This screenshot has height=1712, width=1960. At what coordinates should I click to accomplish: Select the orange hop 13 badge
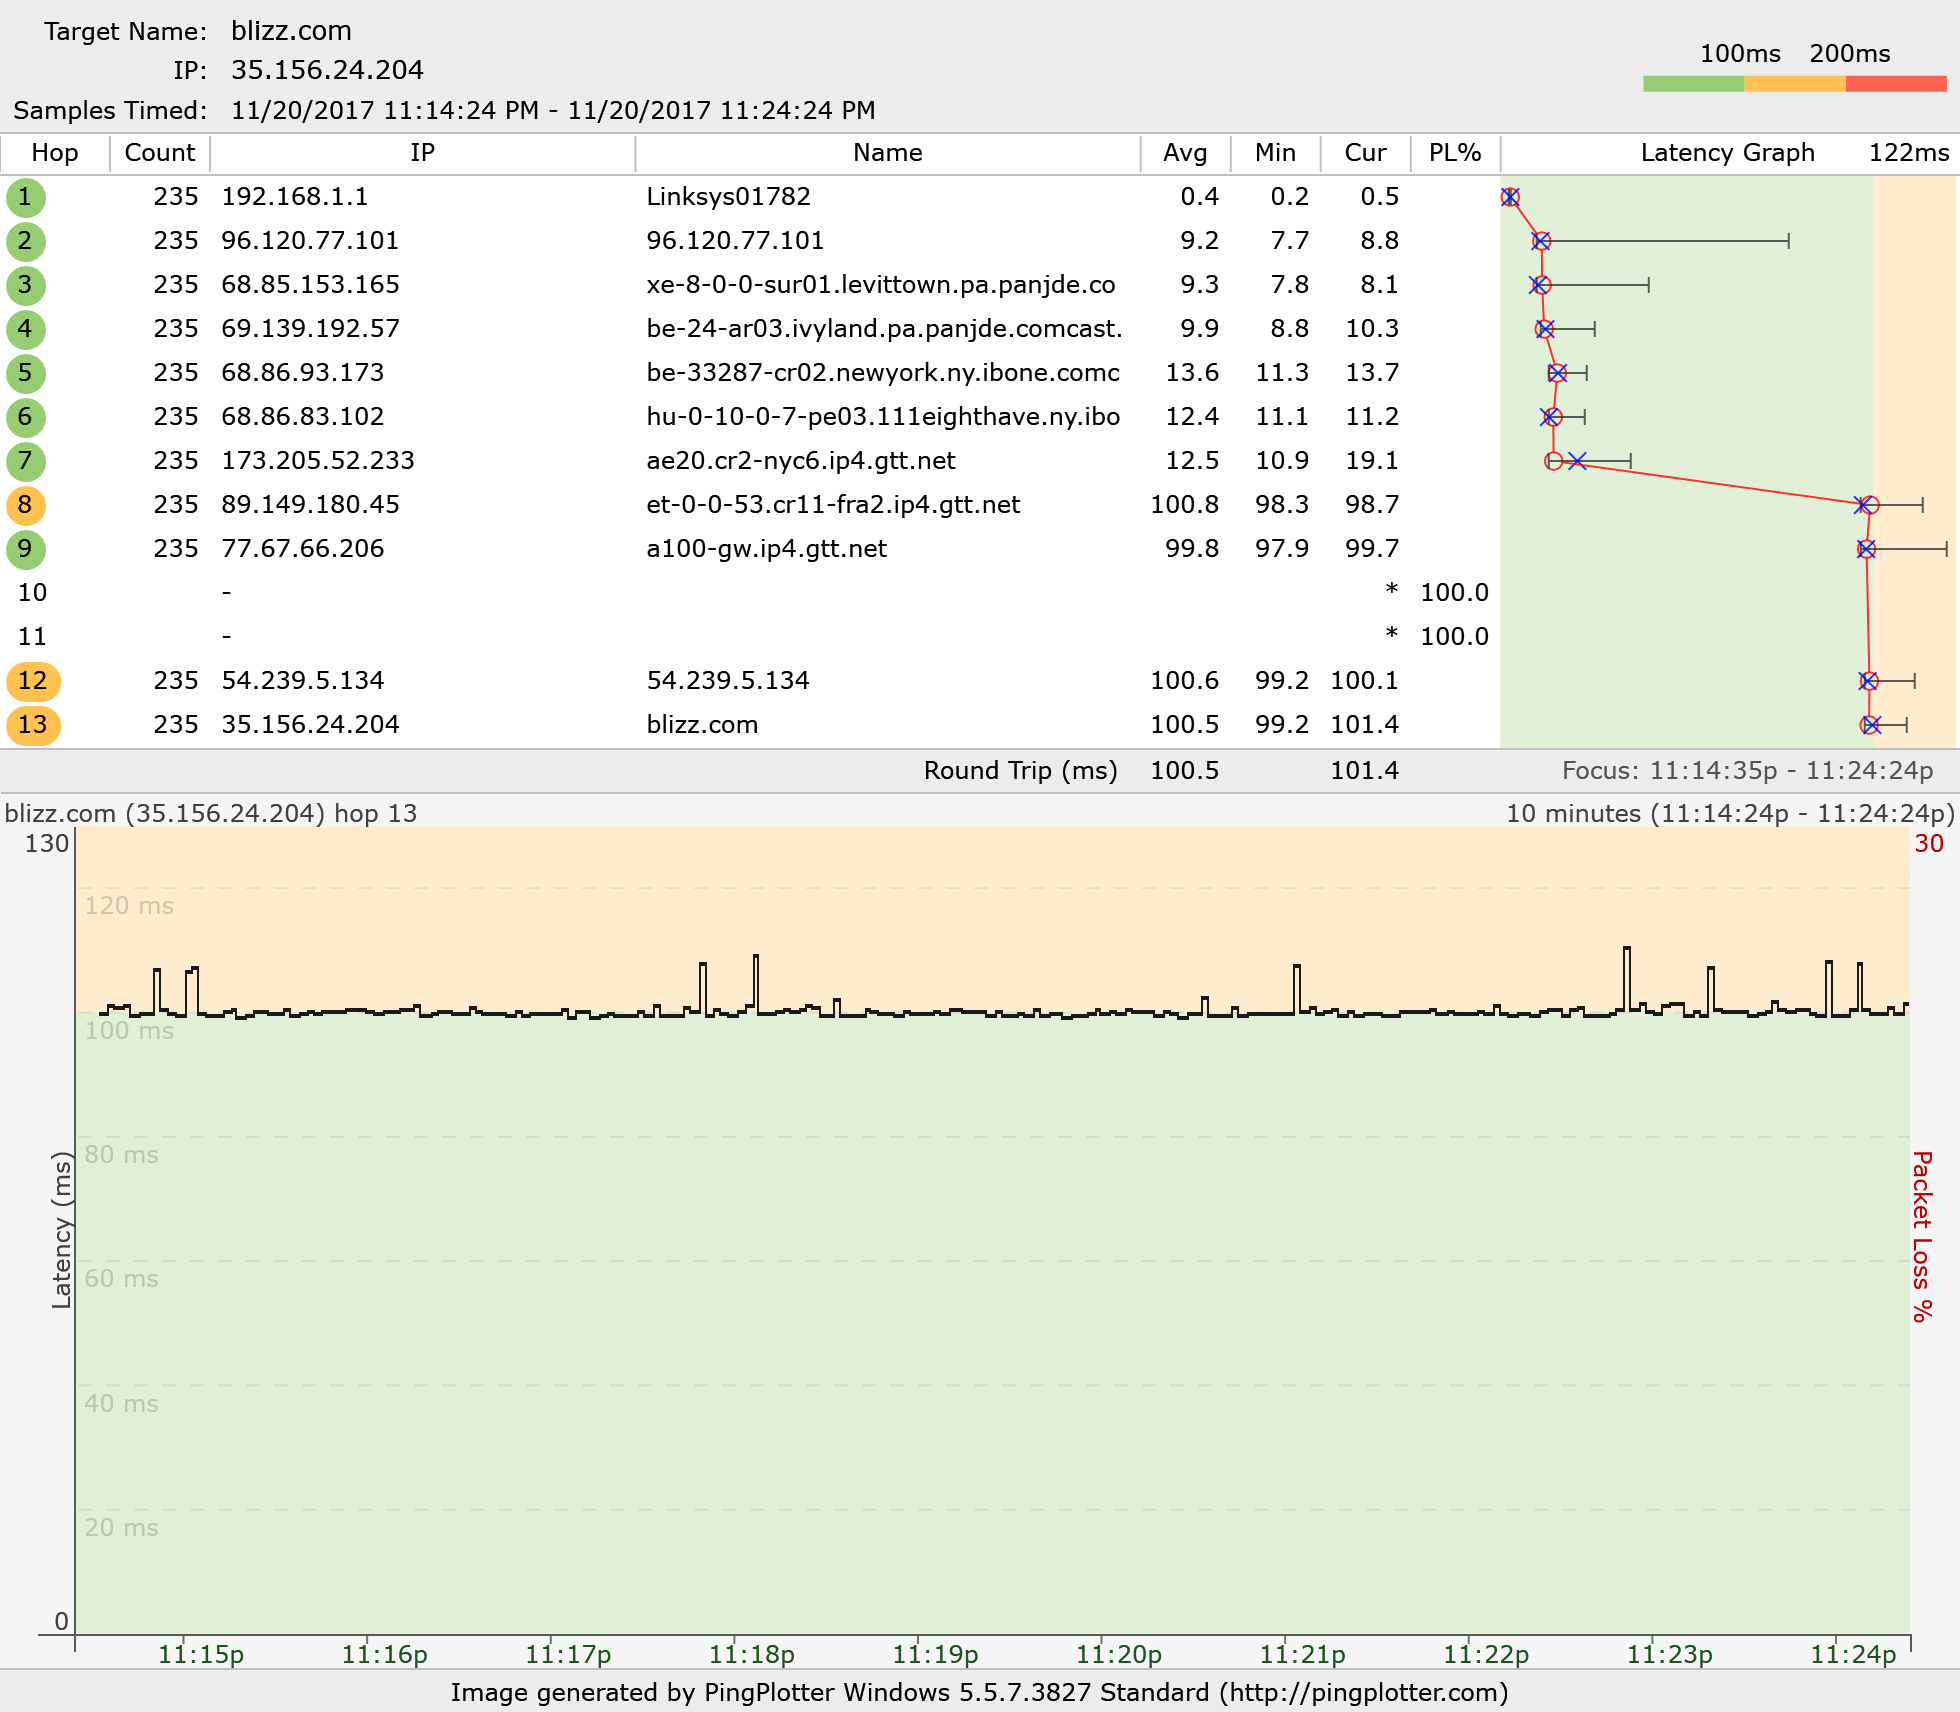pos(33,725)
